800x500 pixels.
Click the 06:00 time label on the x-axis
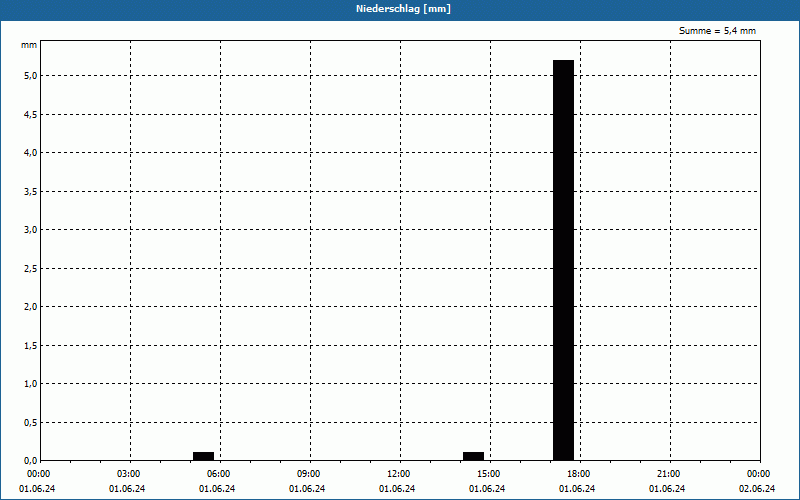219,474
